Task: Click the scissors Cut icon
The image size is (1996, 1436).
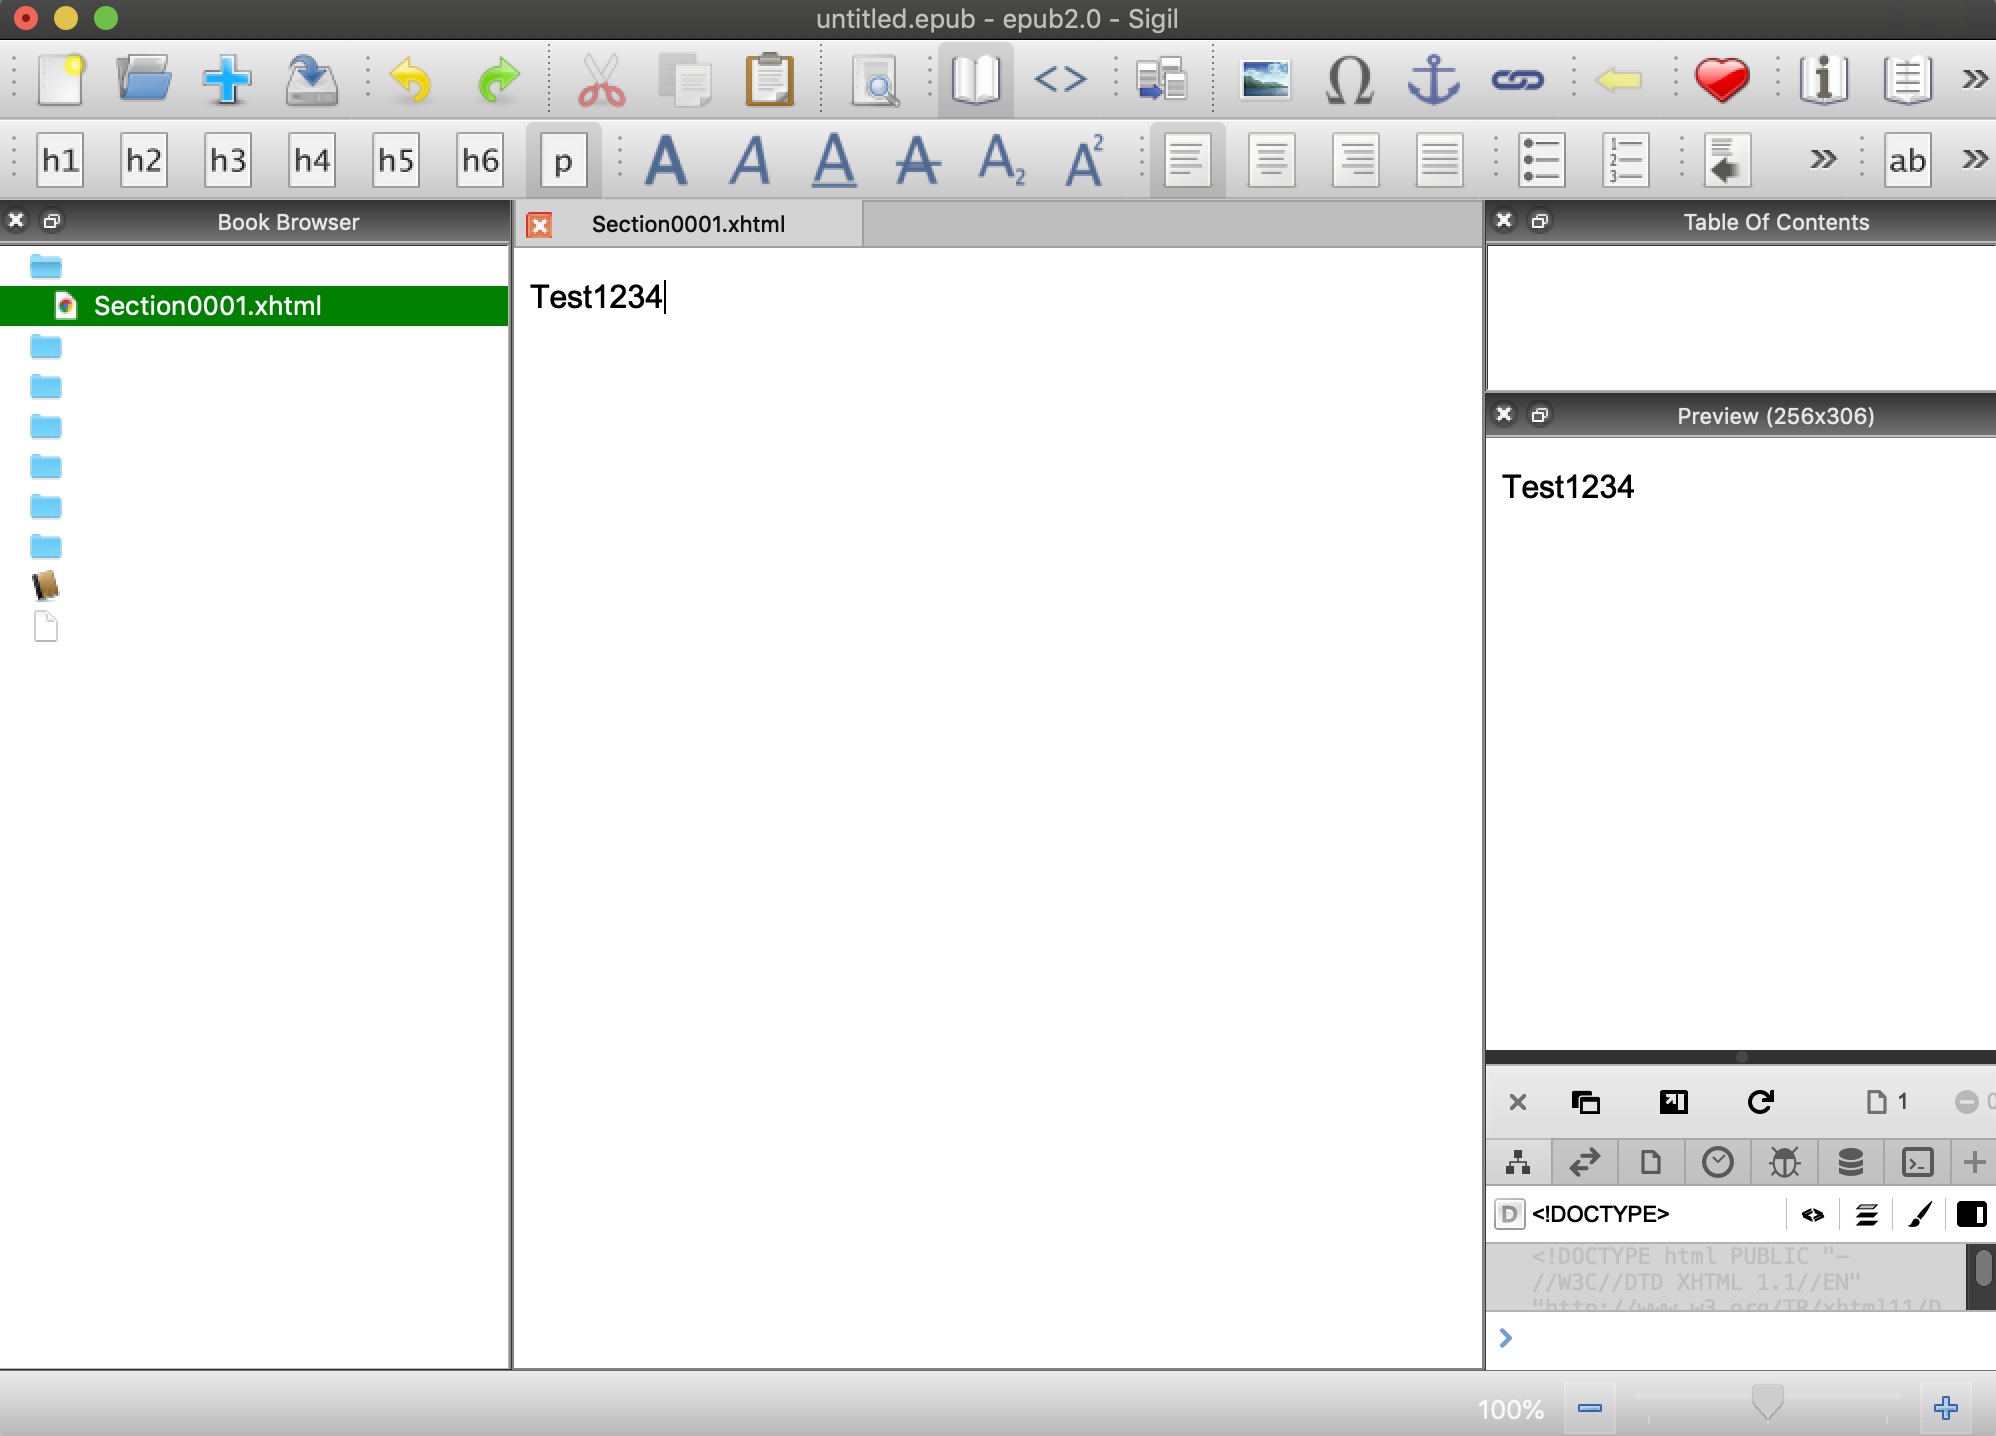Action: (601, 79)
